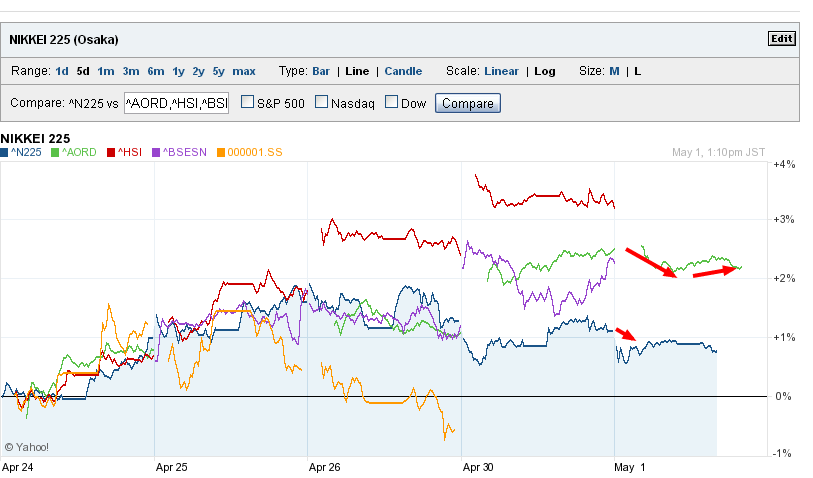
Task: Click the Edit button
Action: (x=781, y=39)
